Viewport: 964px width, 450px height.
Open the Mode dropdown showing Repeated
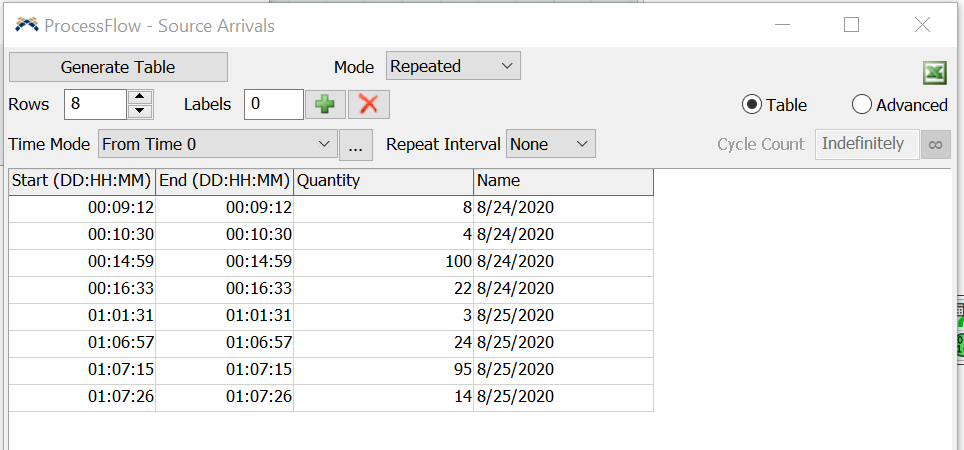(453, 67)
